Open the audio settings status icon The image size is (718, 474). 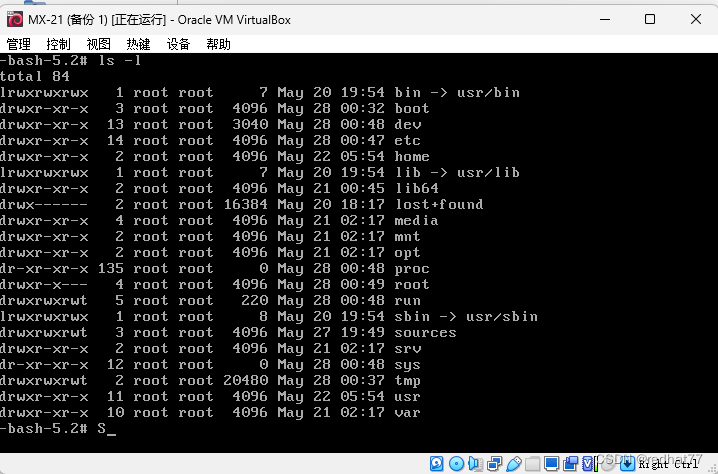point(475,463)
